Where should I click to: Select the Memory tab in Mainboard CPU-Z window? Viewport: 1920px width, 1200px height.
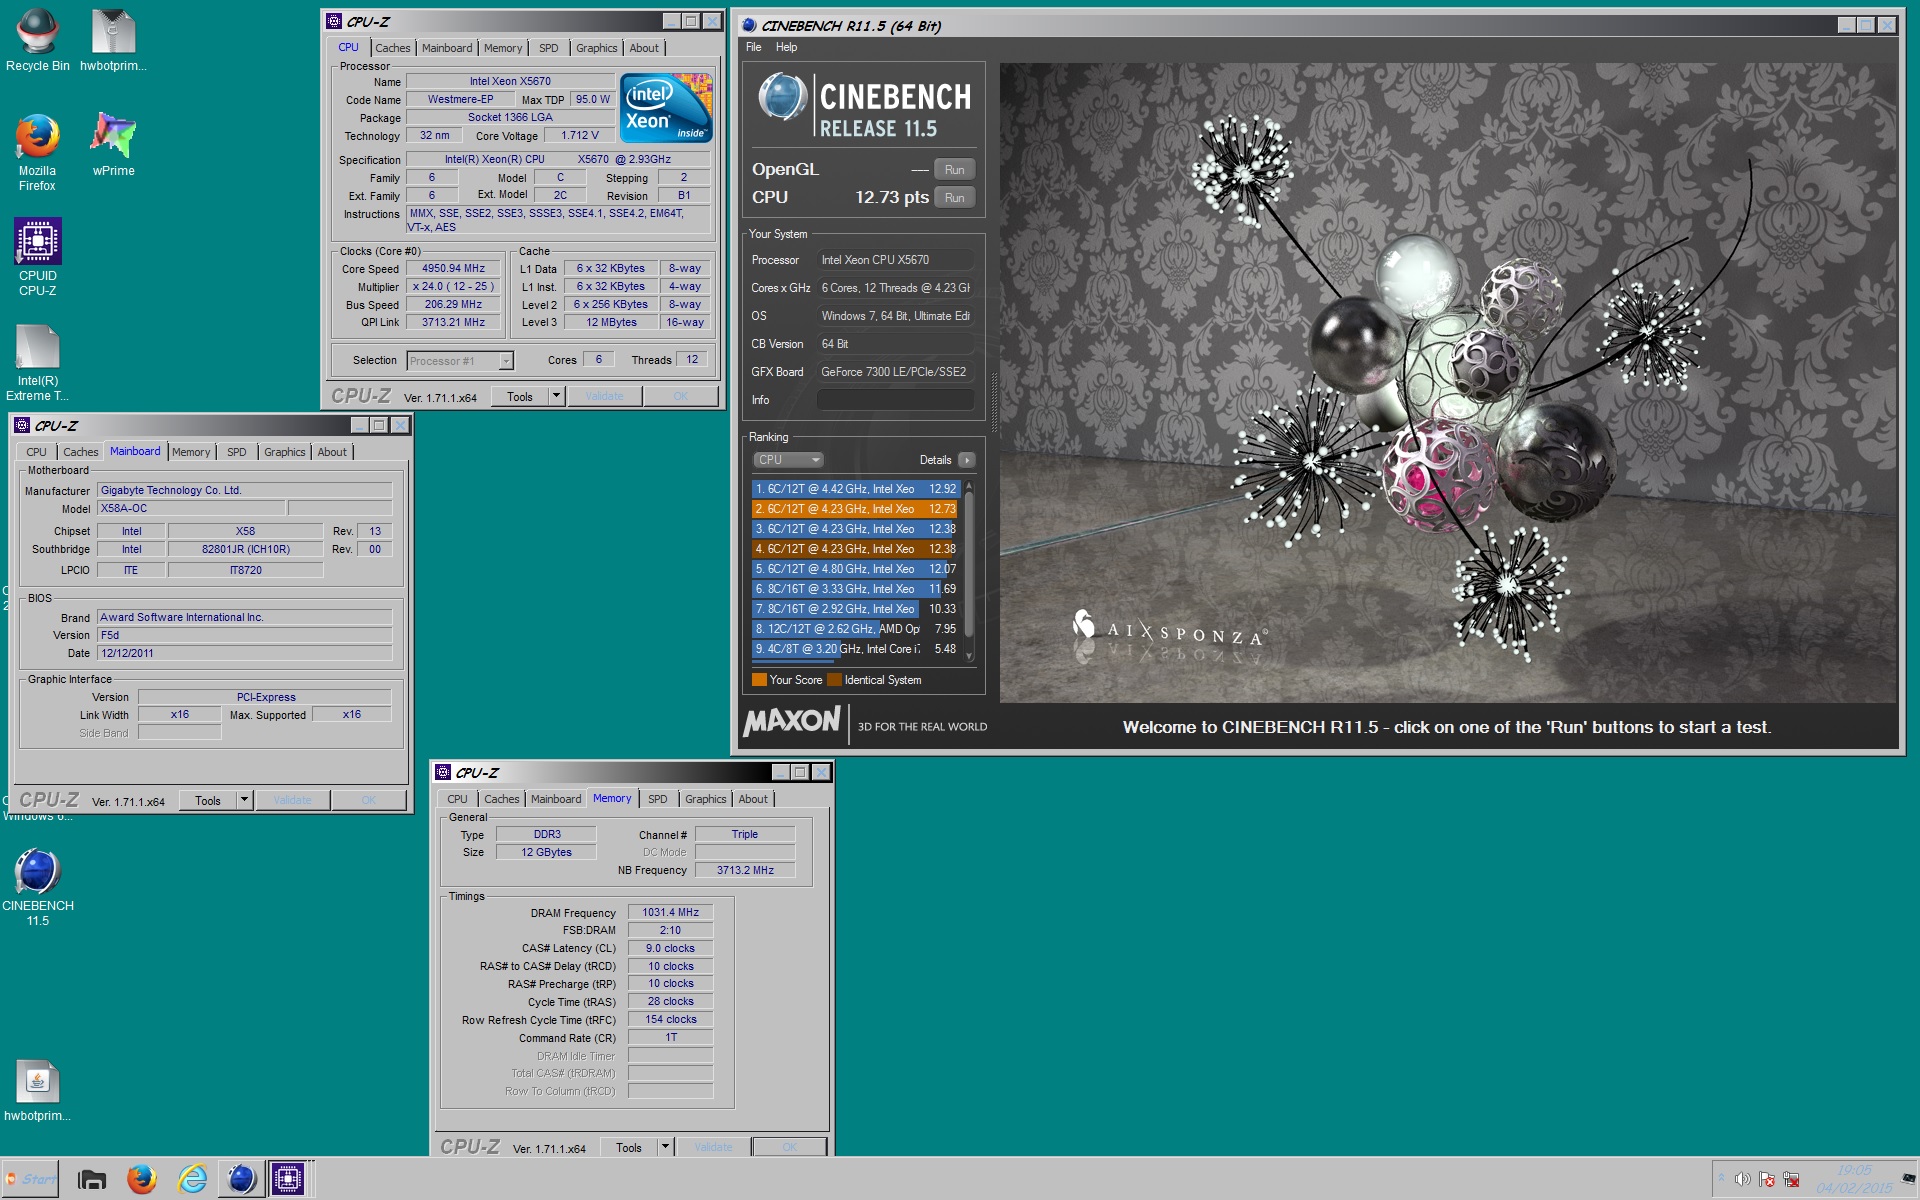pos(191,452)
